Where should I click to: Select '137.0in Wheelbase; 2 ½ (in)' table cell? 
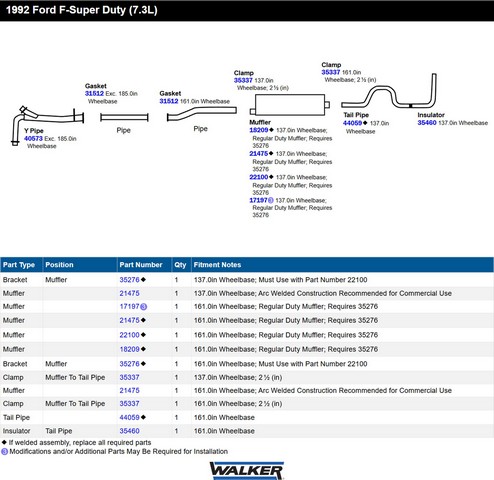(238, 377)
